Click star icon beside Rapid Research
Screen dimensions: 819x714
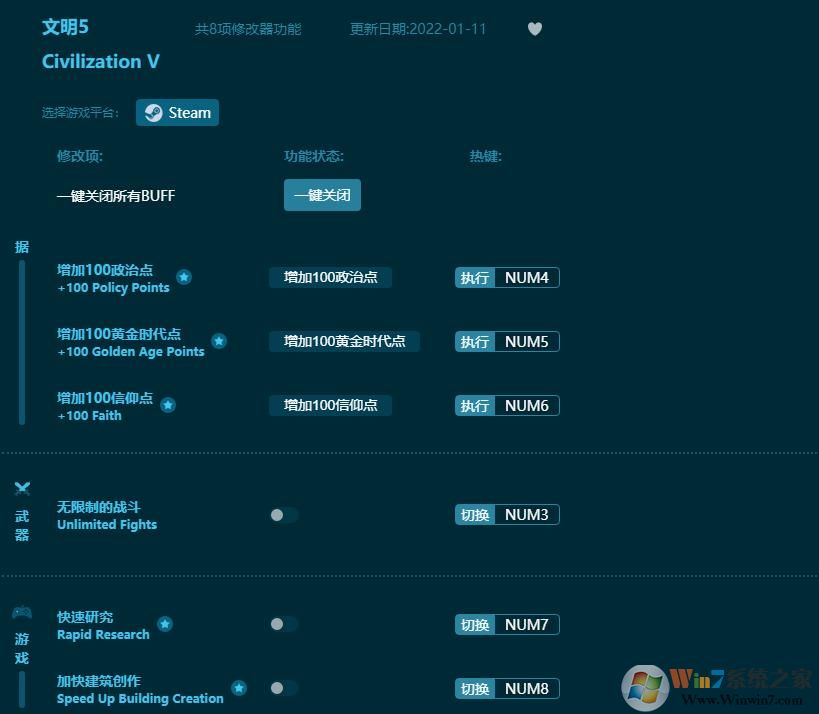tap(165, 624)
